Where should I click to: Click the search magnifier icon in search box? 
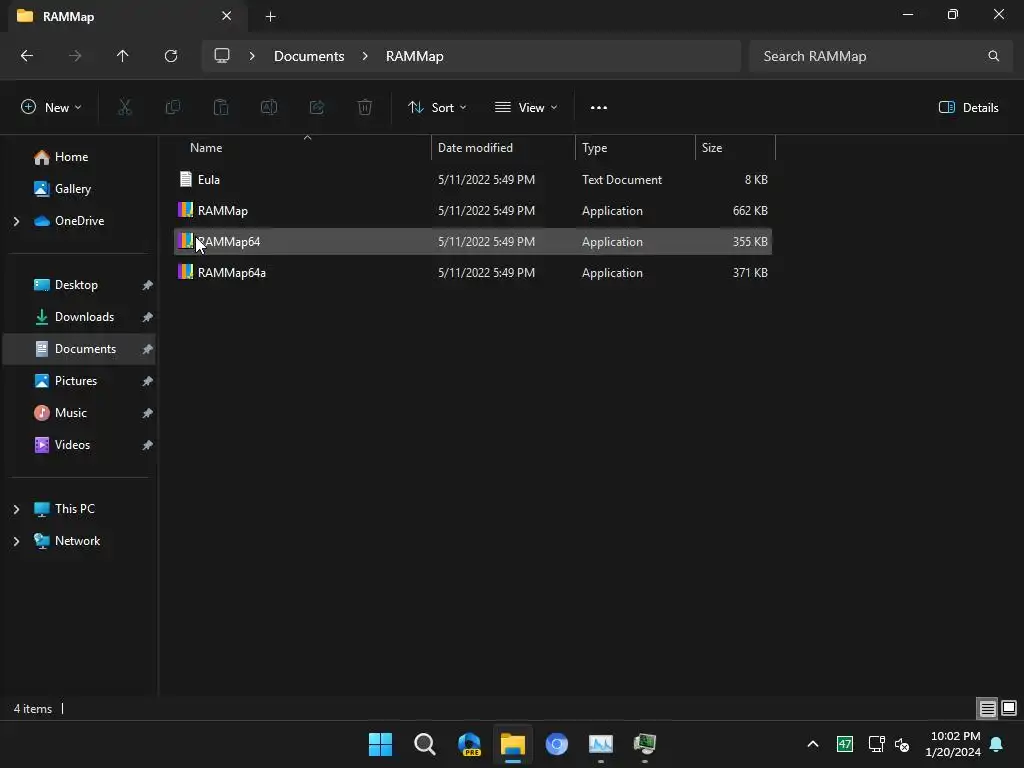[993, 56]
